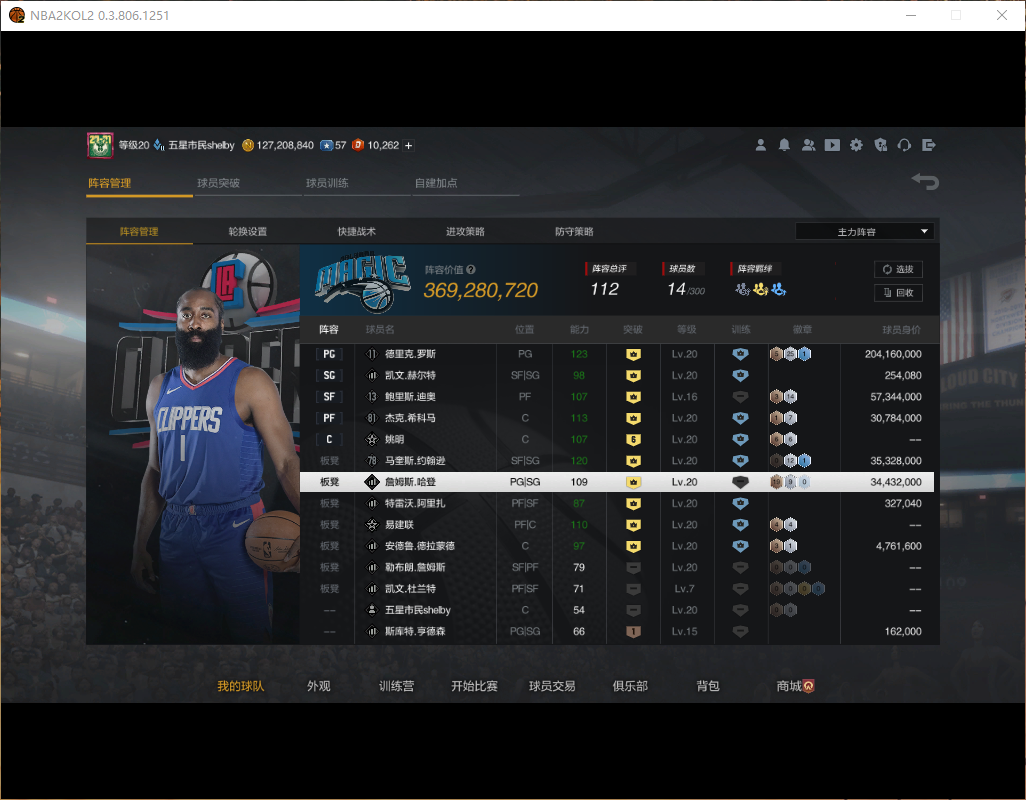Image resolution: width=1026 pixels, height=800 pixels.
Task: Click the C lineup slot
Action: pos(329,440)
